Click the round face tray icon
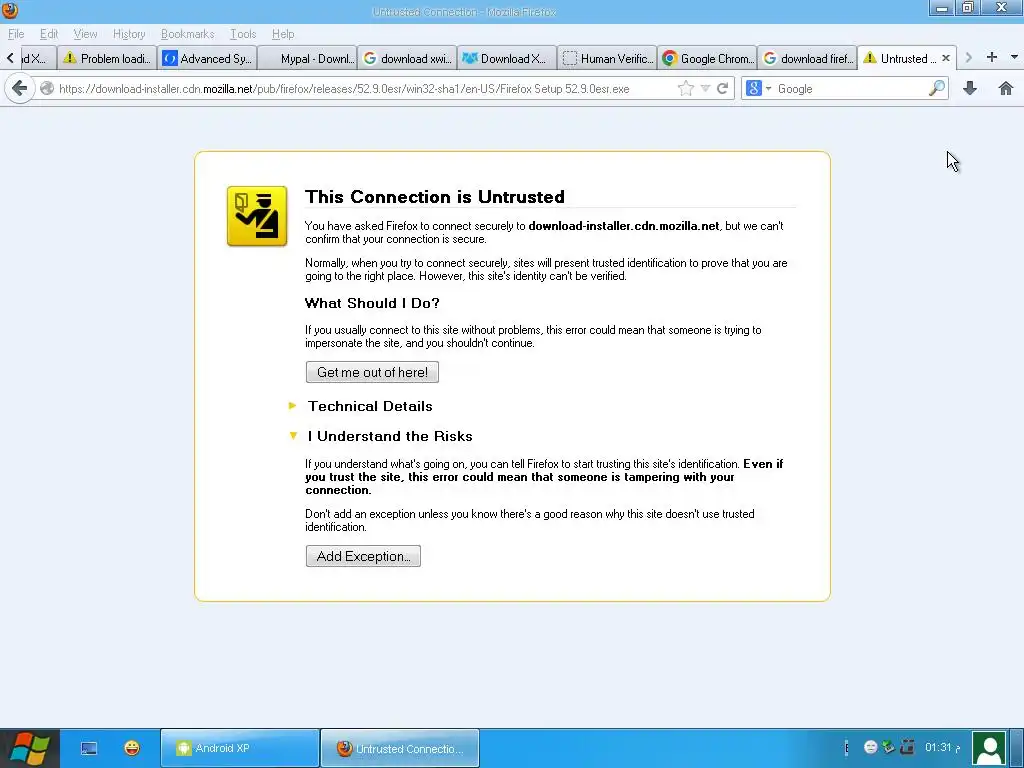Viewport: 1024px width, 768px height. 870,748
